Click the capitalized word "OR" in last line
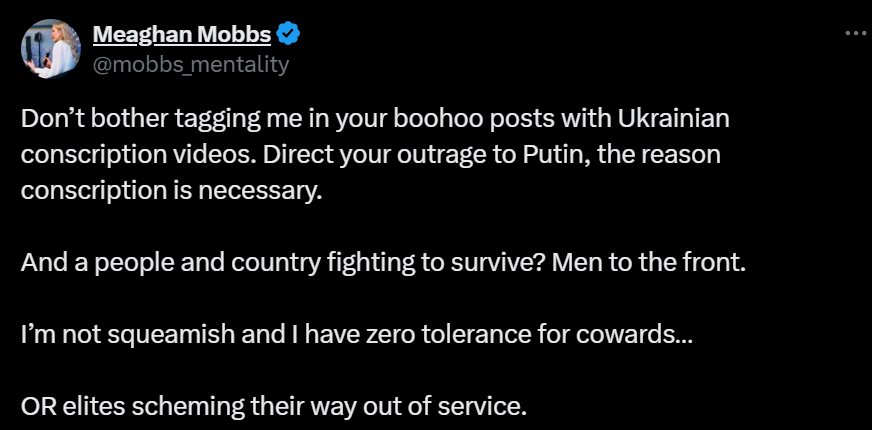 36,408
